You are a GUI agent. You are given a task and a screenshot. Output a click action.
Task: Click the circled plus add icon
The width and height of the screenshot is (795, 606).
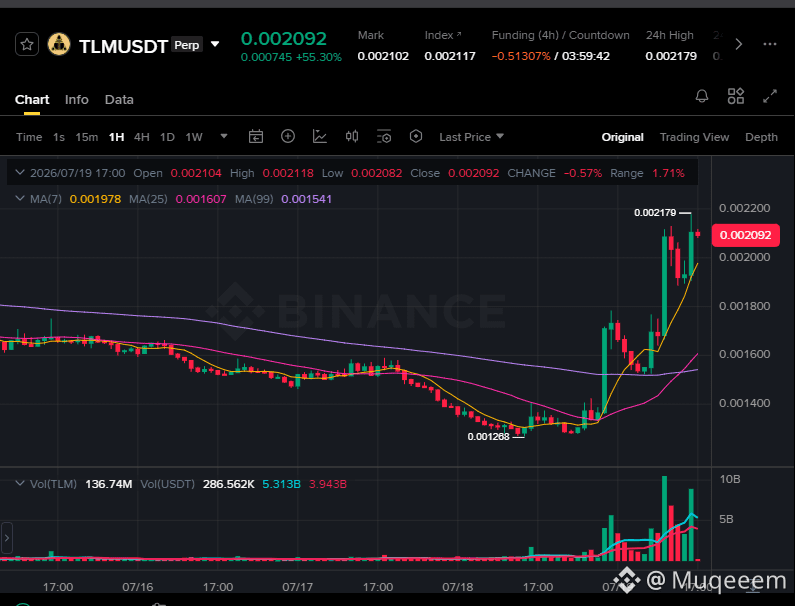click(x=288, y=136)
